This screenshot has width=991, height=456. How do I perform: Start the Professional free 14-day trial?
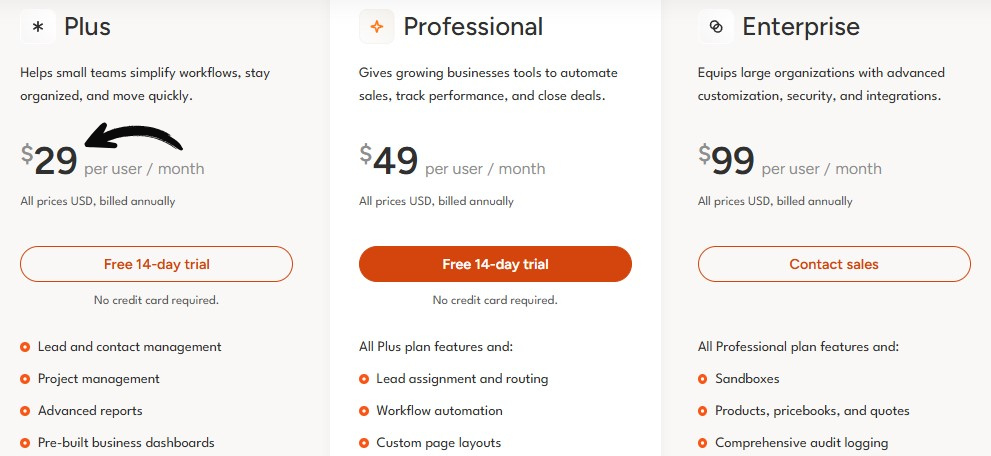coord(495,264)
